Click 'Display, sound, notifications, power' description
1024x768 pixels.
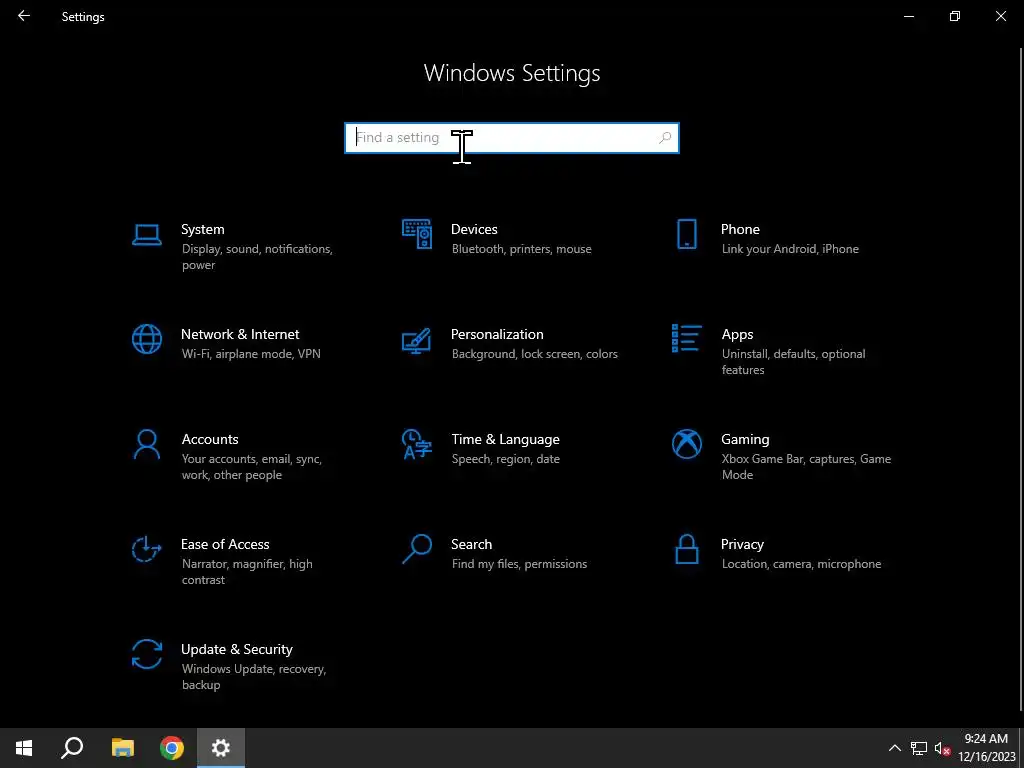pos(257,257)
